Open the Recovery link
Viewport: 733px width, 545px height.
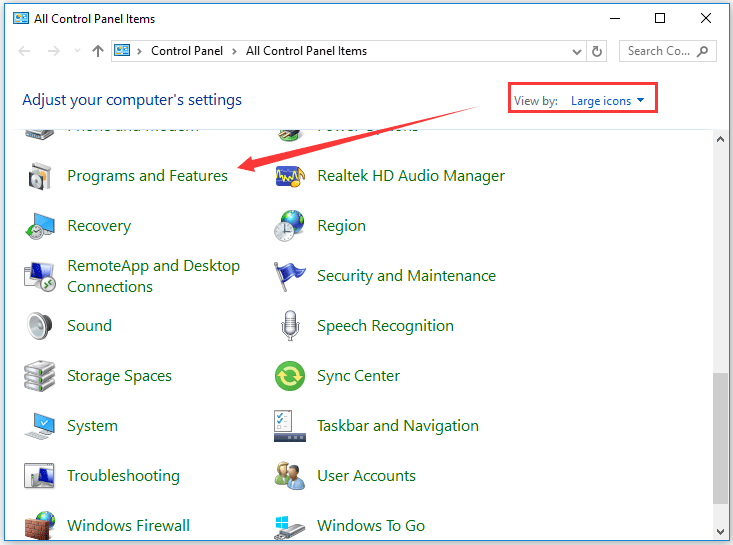(99, 226)
